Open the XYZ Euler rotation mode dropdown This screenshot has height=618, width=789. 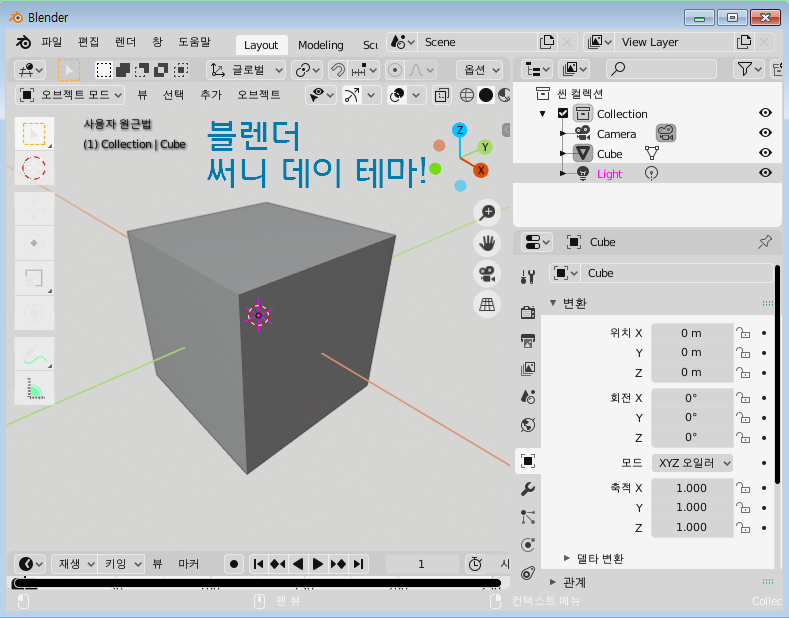pos(692,463)
